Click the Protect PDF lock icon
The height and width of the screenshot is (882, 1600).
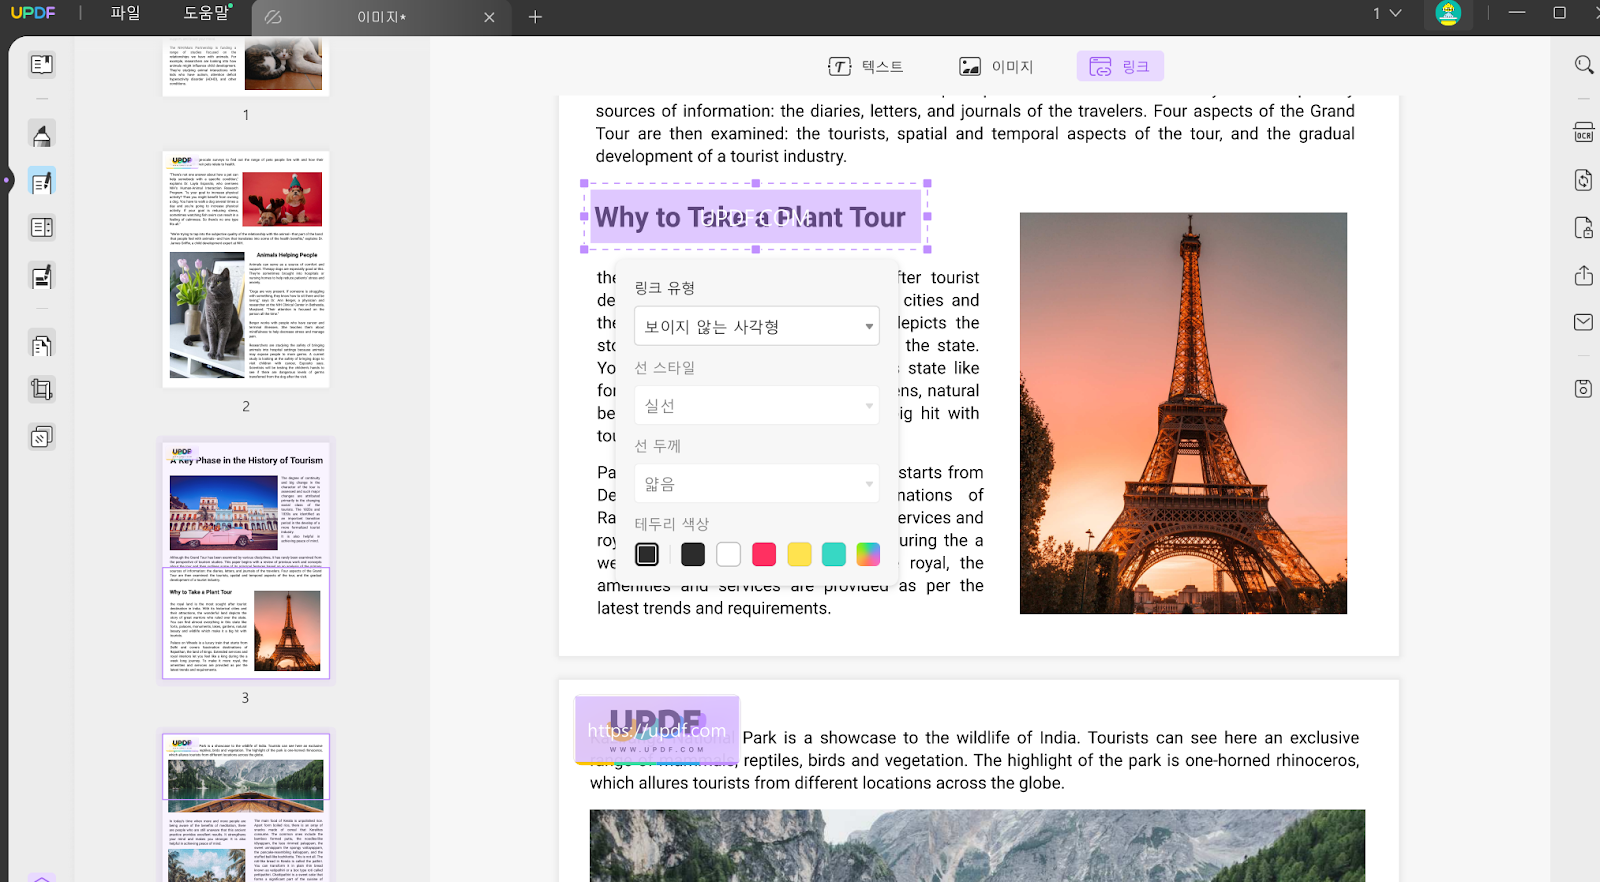point(1583,228)
